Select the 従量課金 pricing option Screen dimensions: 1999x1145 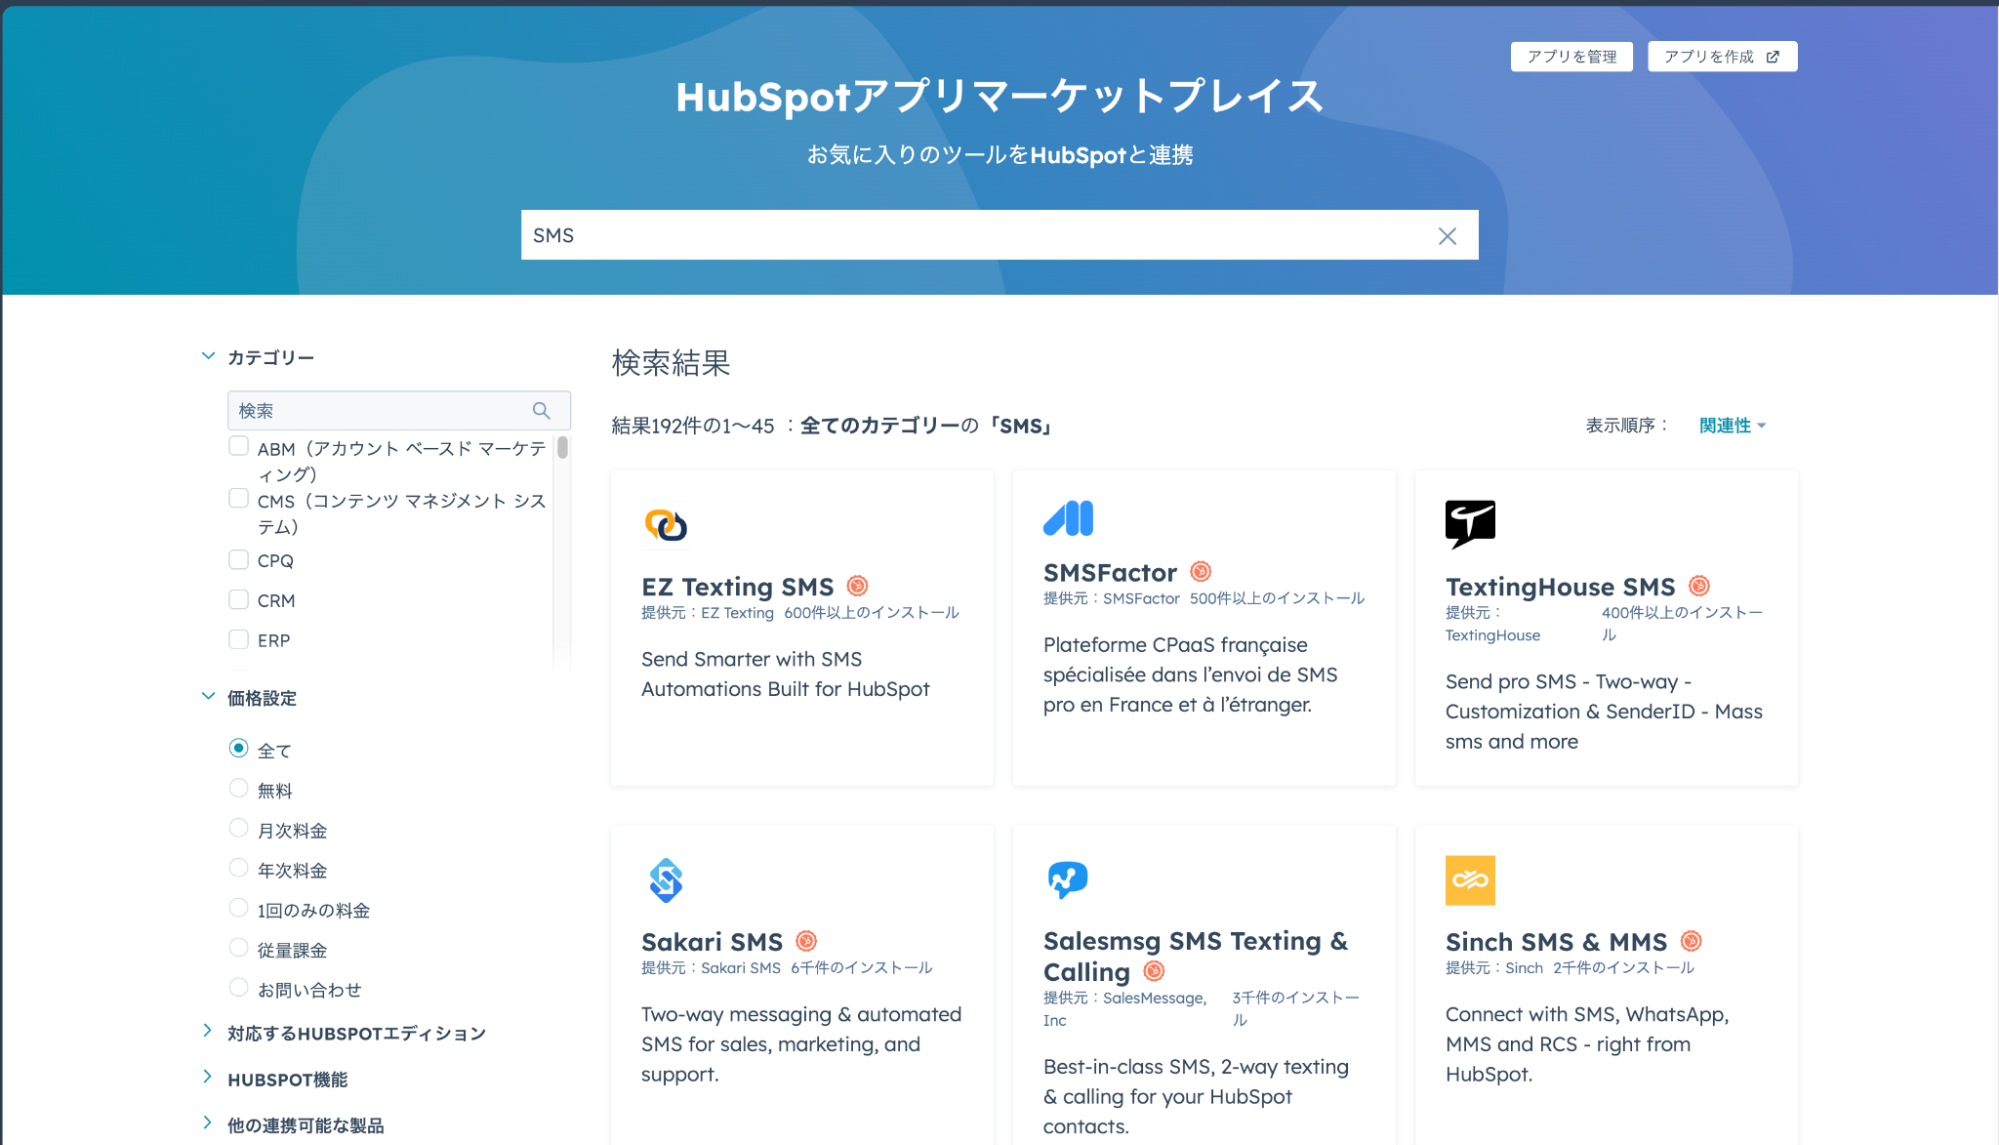pyautogui.click(x=238, y=948)
